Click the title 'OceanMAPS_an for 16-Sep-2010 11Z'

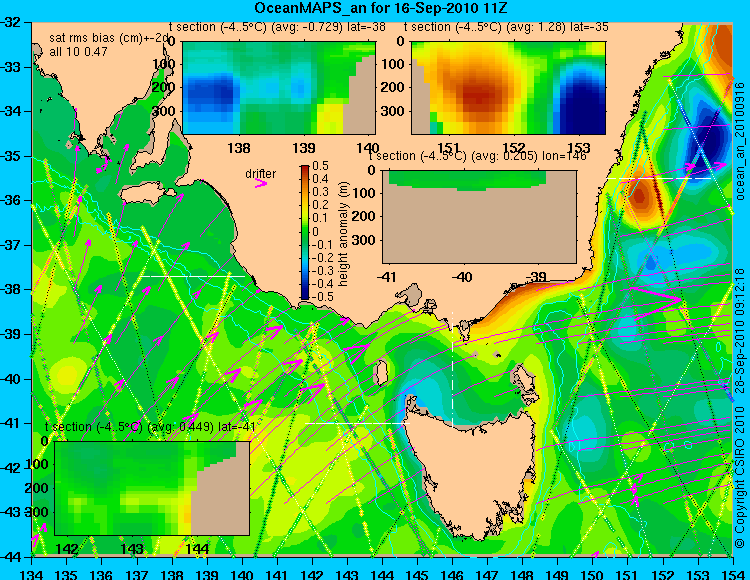(x=381, y=8)
